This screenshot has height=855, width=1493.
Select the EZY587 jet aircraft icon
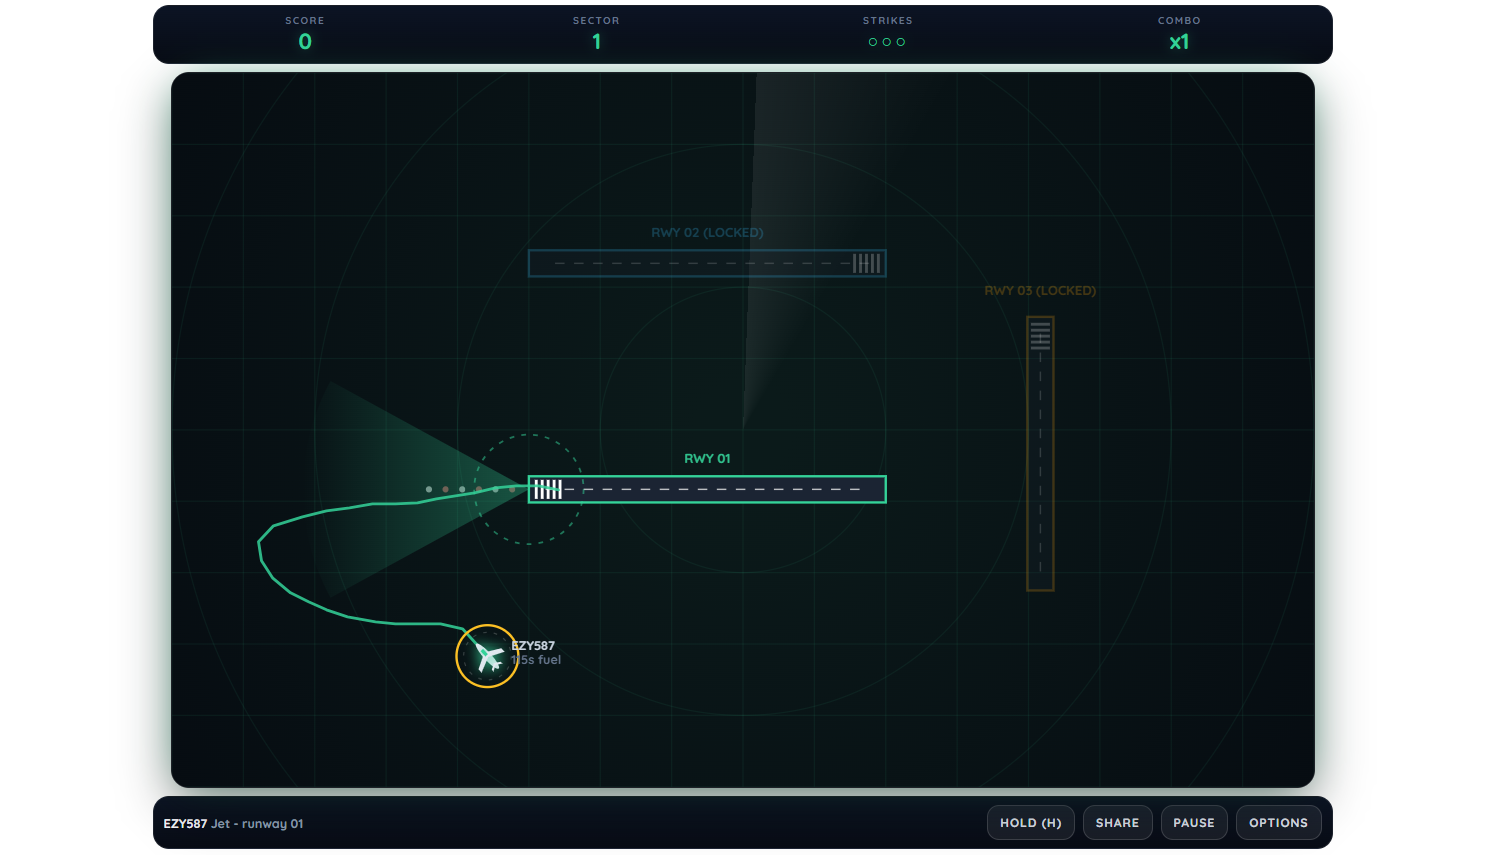[x=487, y=656]
